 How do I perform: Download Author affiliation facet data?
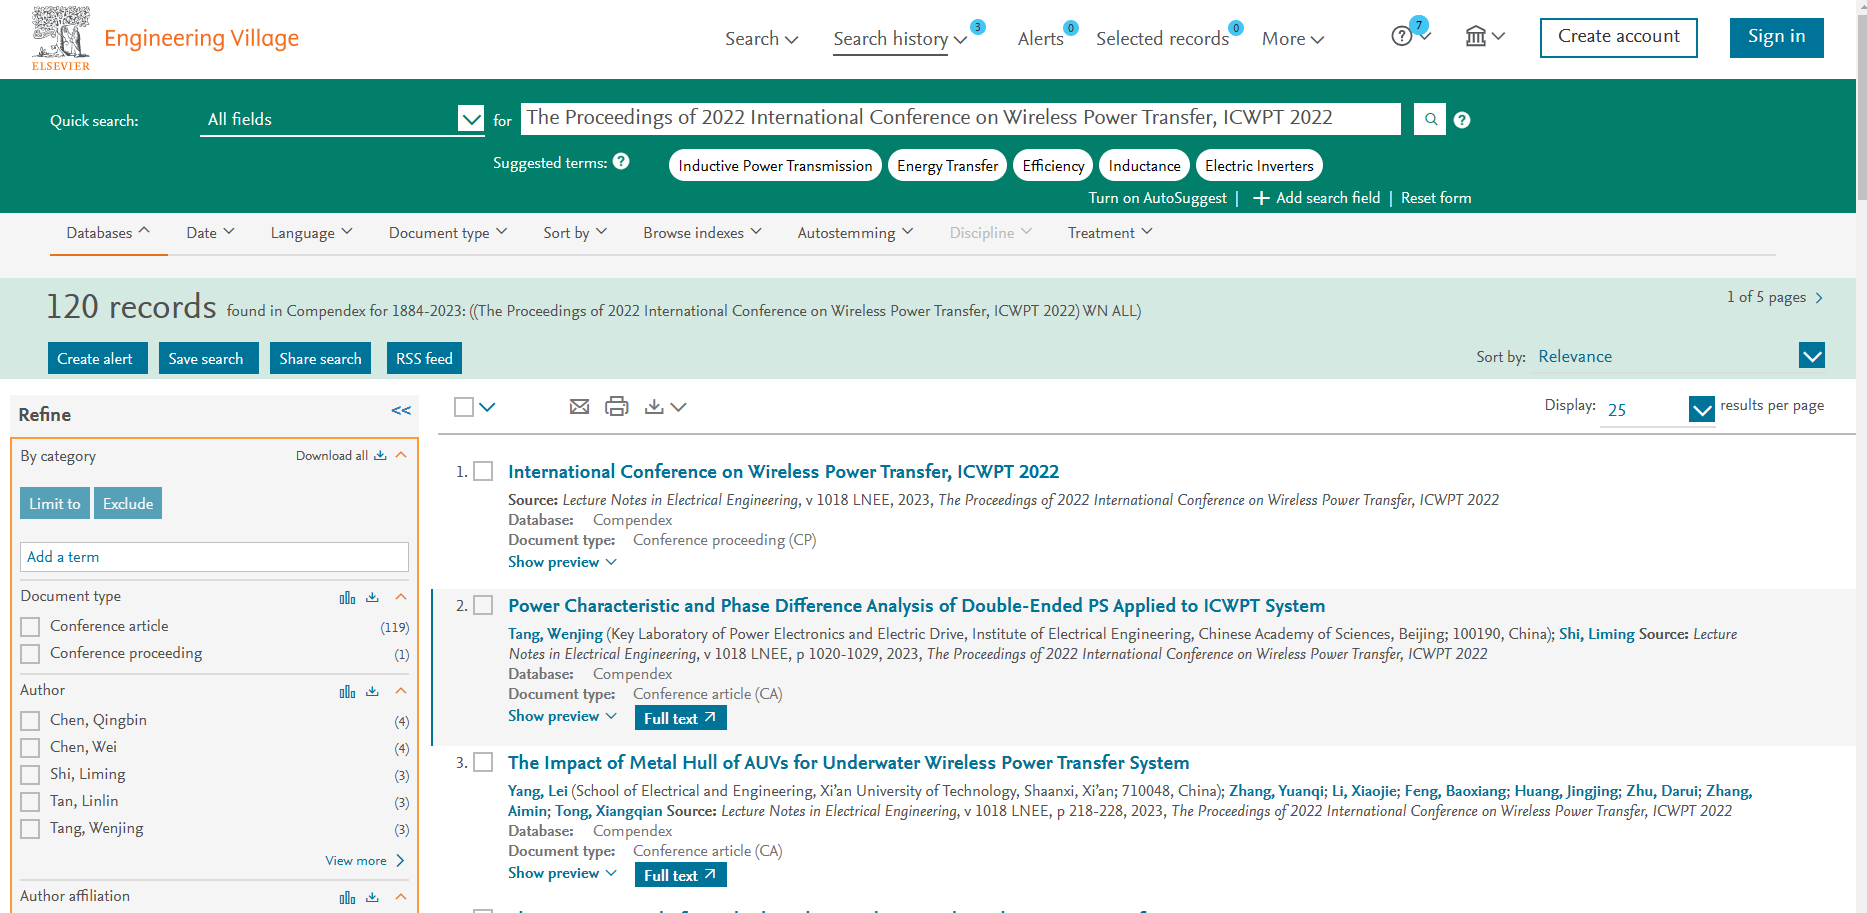tap(372, 897)
